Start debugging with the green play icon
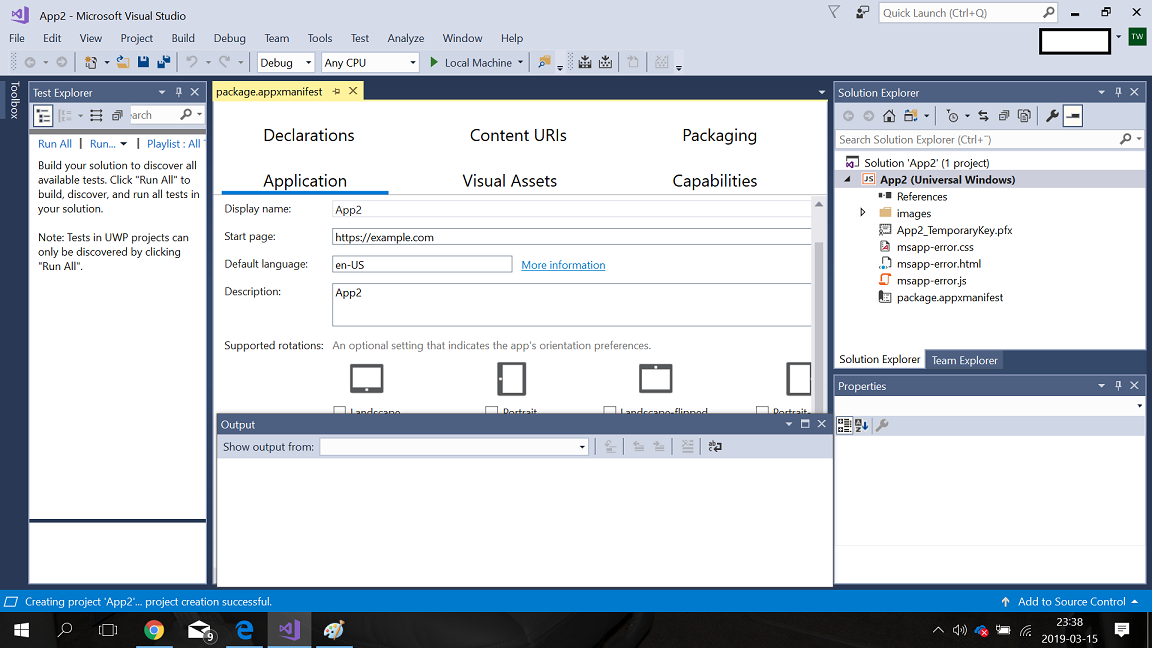1152x648 pixels. [x=434, y=62]
